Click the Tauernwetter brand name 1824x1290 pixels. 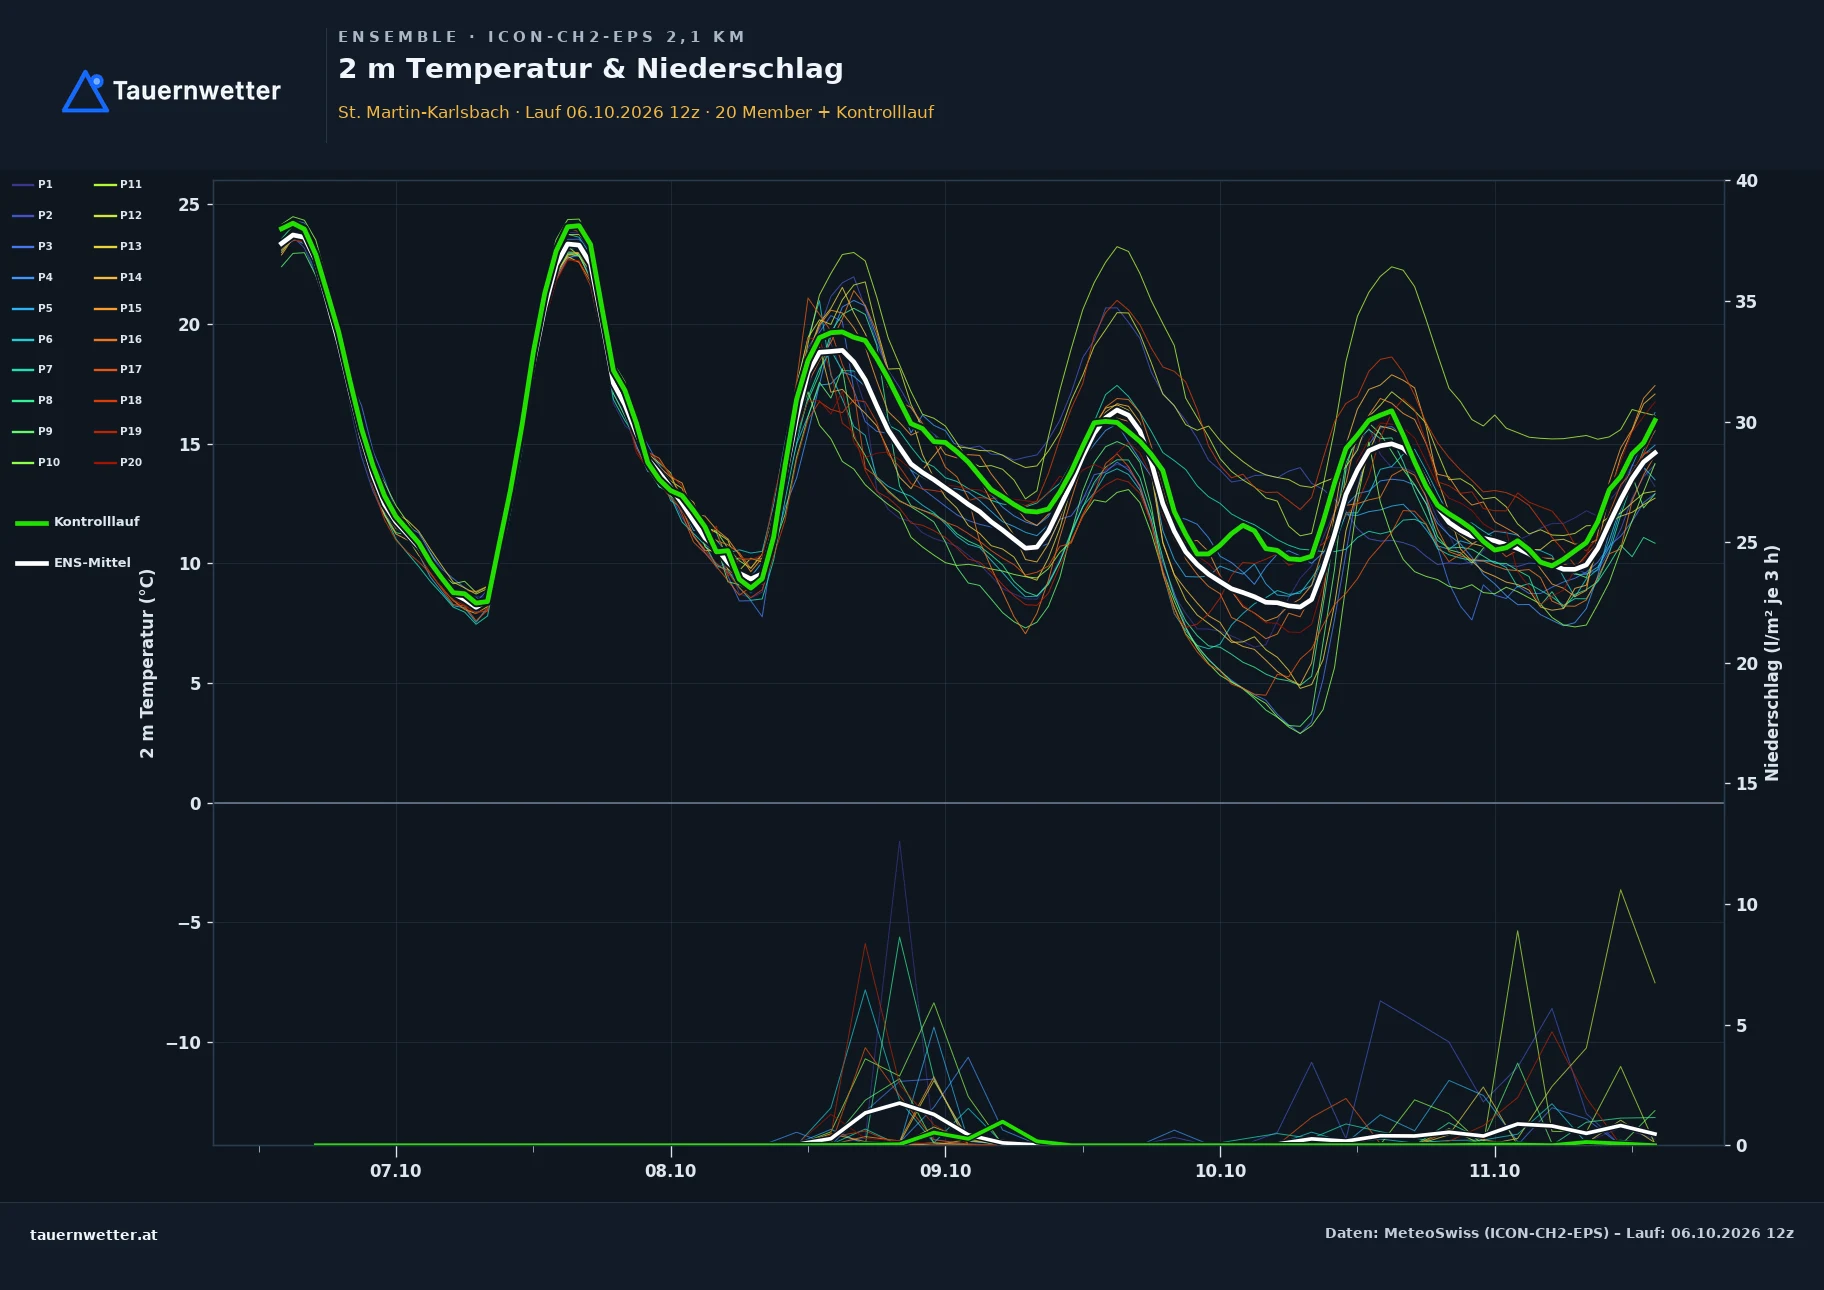click(x=197, y=91)
